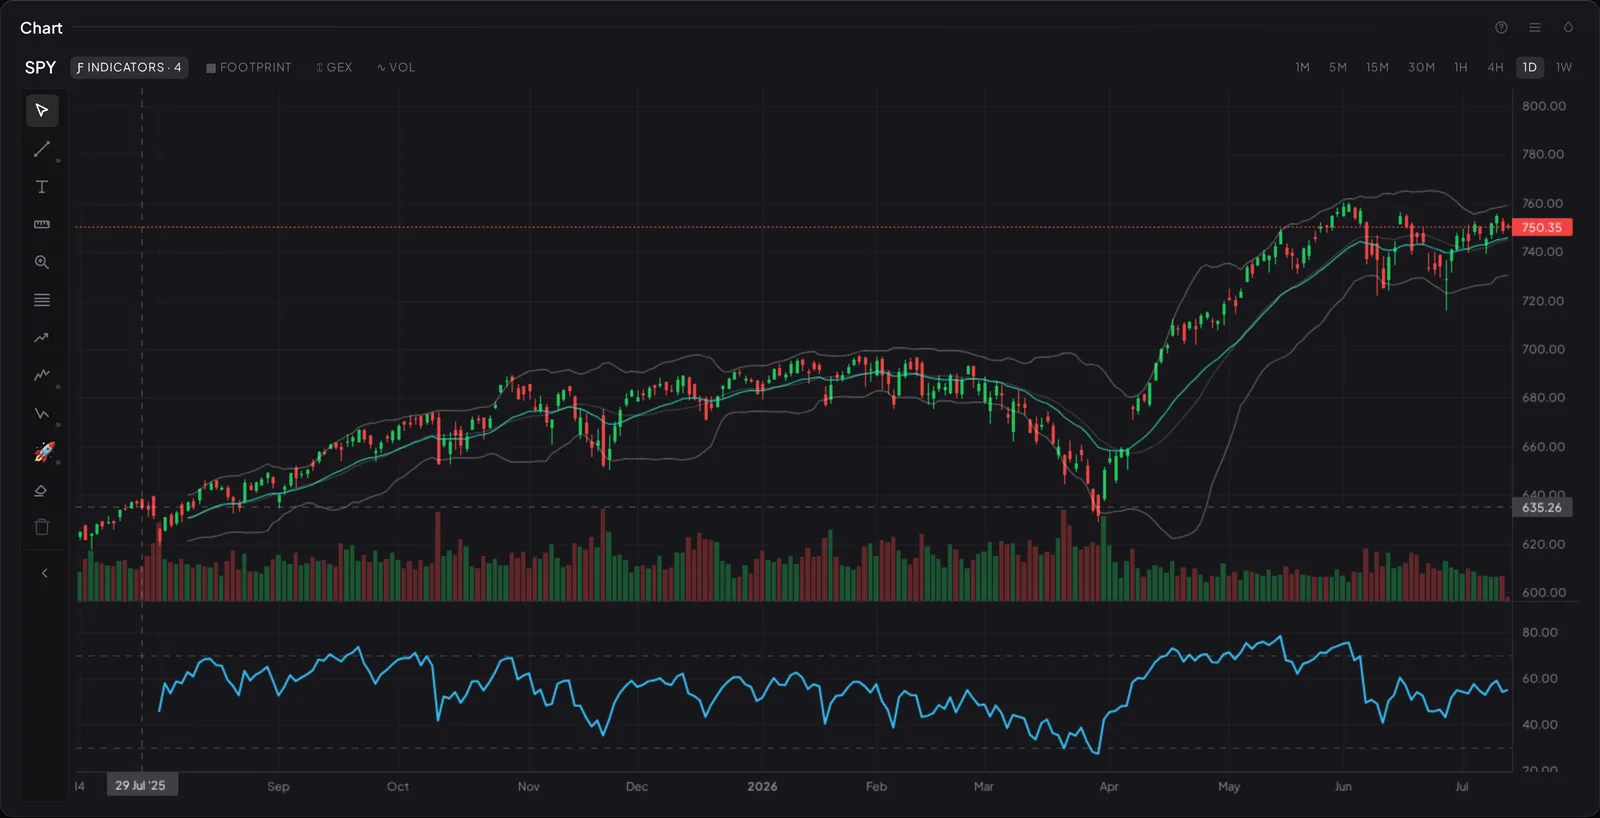Screen dimensions: 1600x818
Task: Switch to the 30M timeframe
Action: coord(1421,67)
